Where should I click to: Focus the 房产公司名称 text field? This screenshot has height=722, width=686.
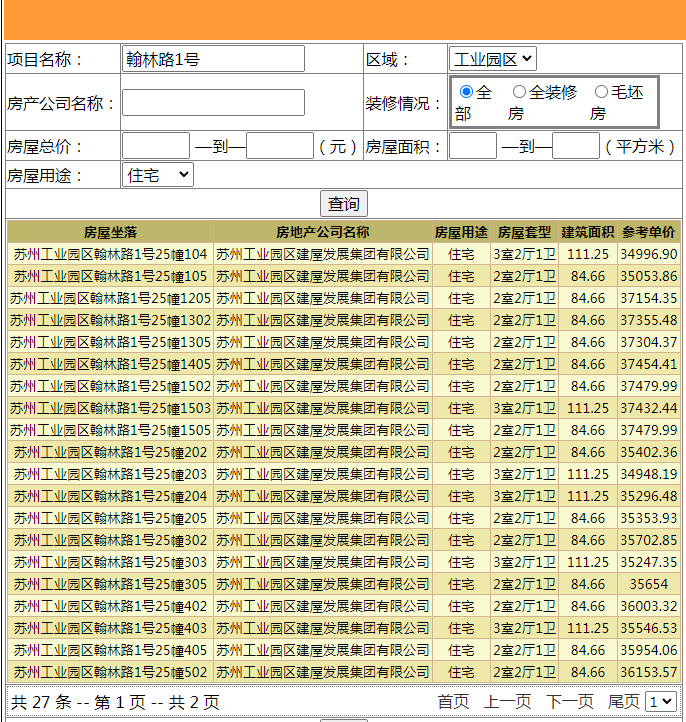(x=213, y=103)
